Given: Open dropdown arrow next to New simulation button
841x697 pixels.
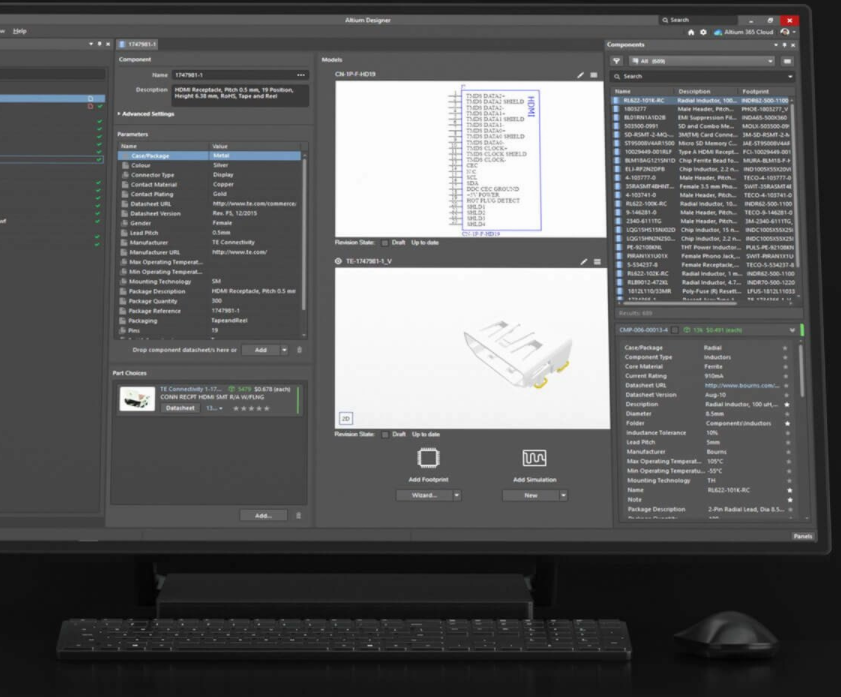Looking at the screenshot, I should click(x=563, y=495).
